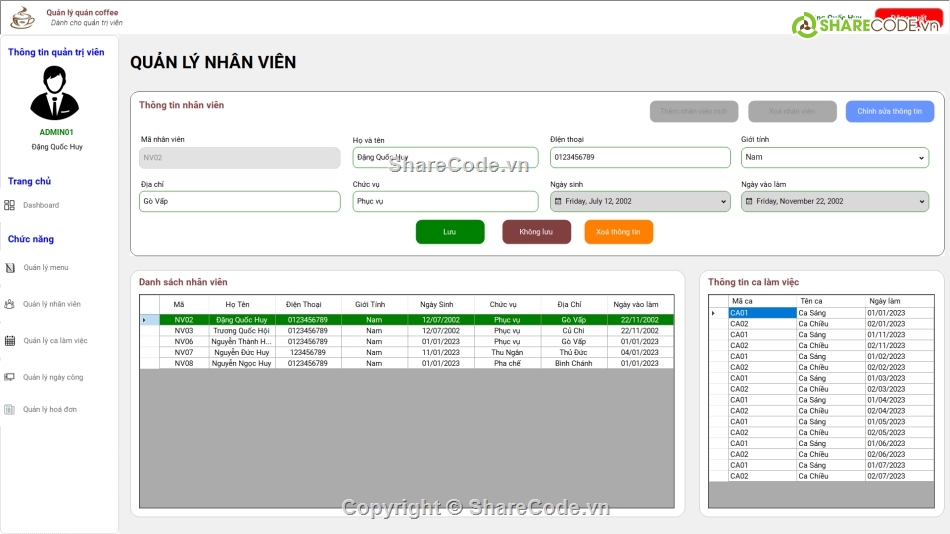This screenshot has height=534, width=950.
Task: Select row NV03 in employee list
Action: tap(407, 331)
